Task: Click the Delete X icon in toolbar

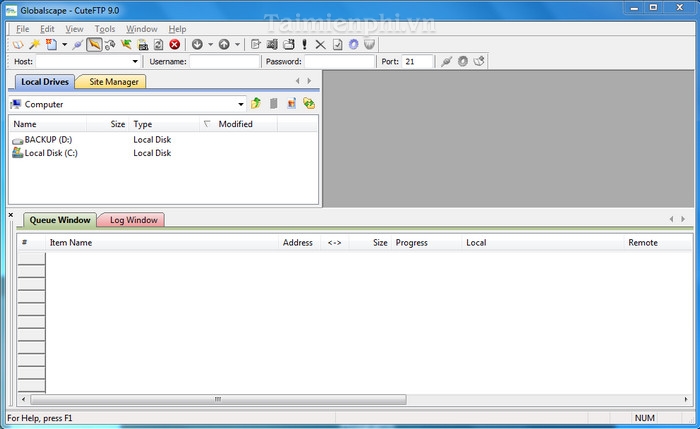Action: [x=320, y=45]
